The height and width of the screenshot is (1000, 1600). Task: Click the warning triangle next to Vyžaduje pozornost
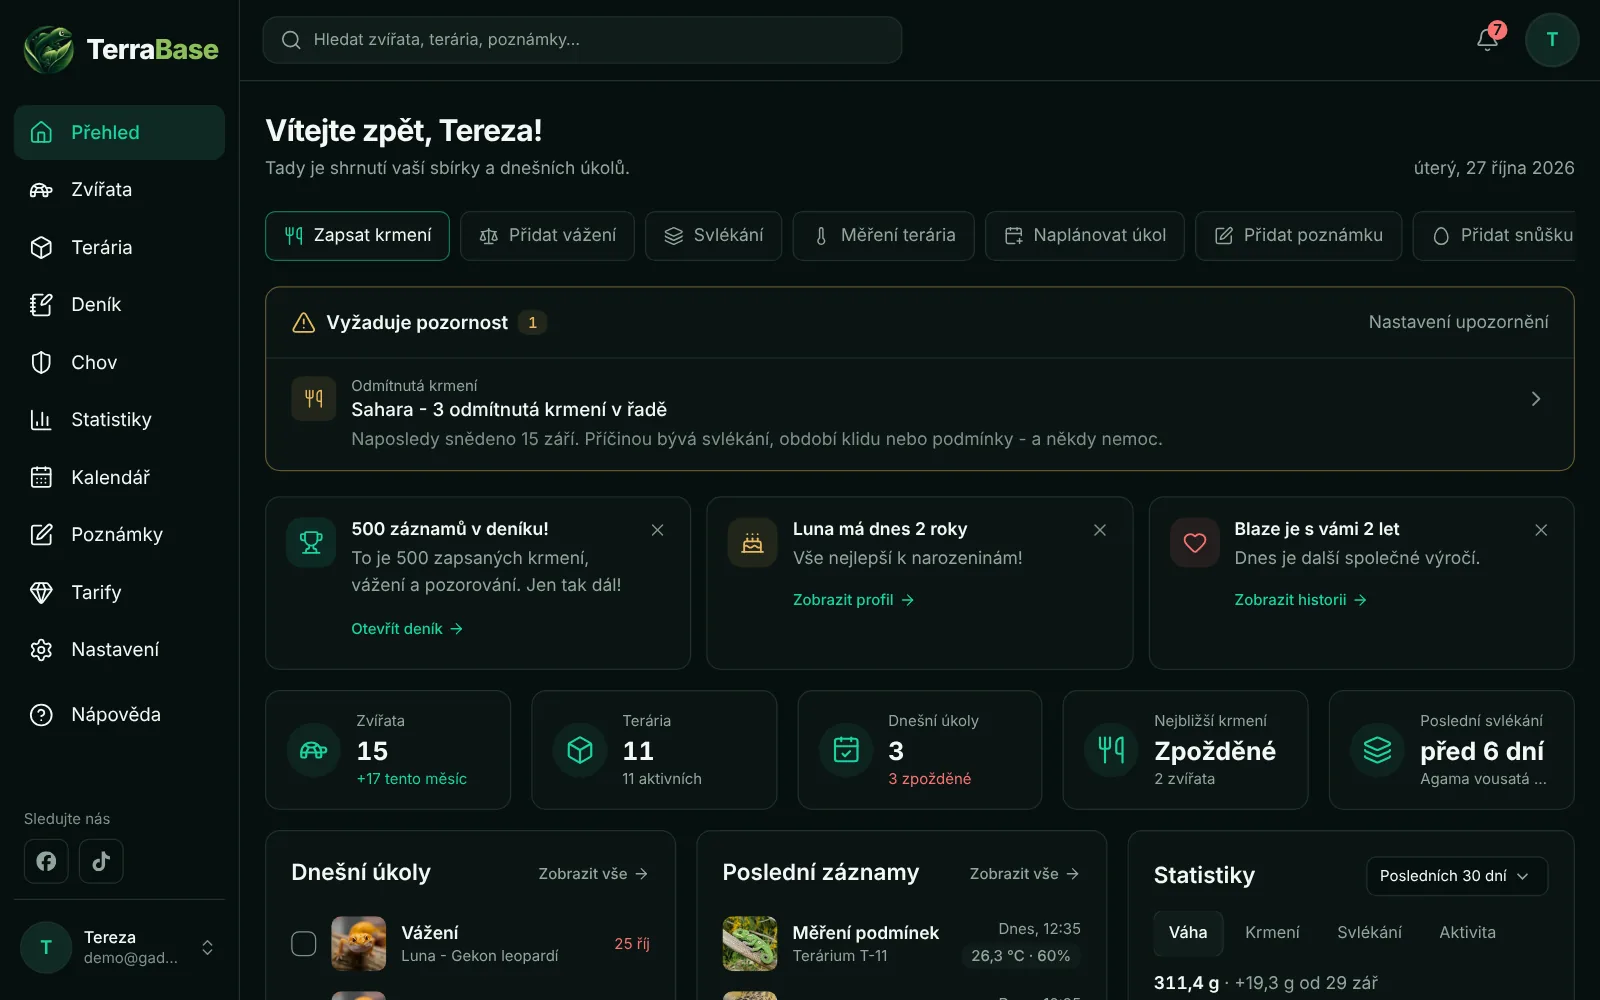pos(303,322)
